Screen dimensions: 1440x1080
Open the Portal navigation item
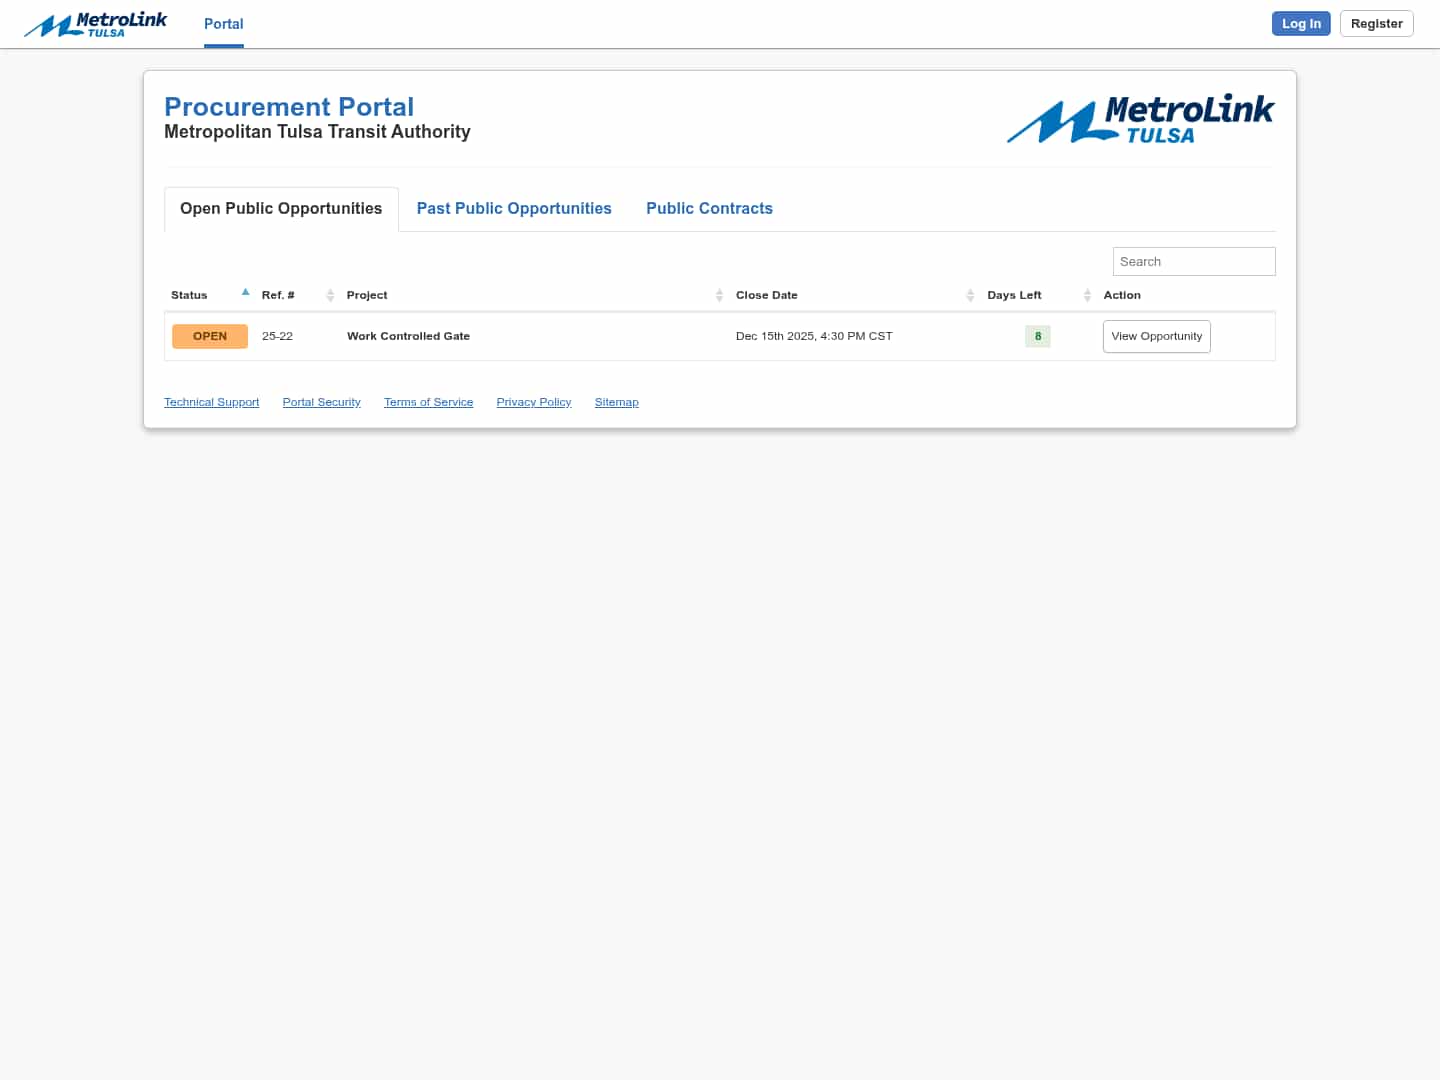(224, 24)
